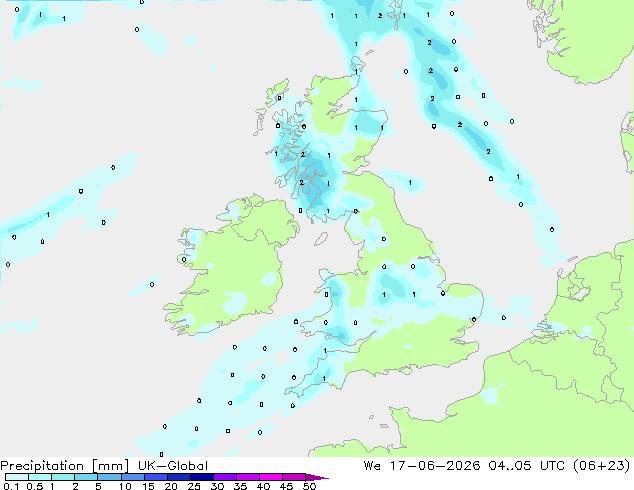Image resolution: width=634 pixels, height=490 pixels.
Task: Select the legend swatch between 10 and 15
Action: pyautogui.click(x=133, y=477)
